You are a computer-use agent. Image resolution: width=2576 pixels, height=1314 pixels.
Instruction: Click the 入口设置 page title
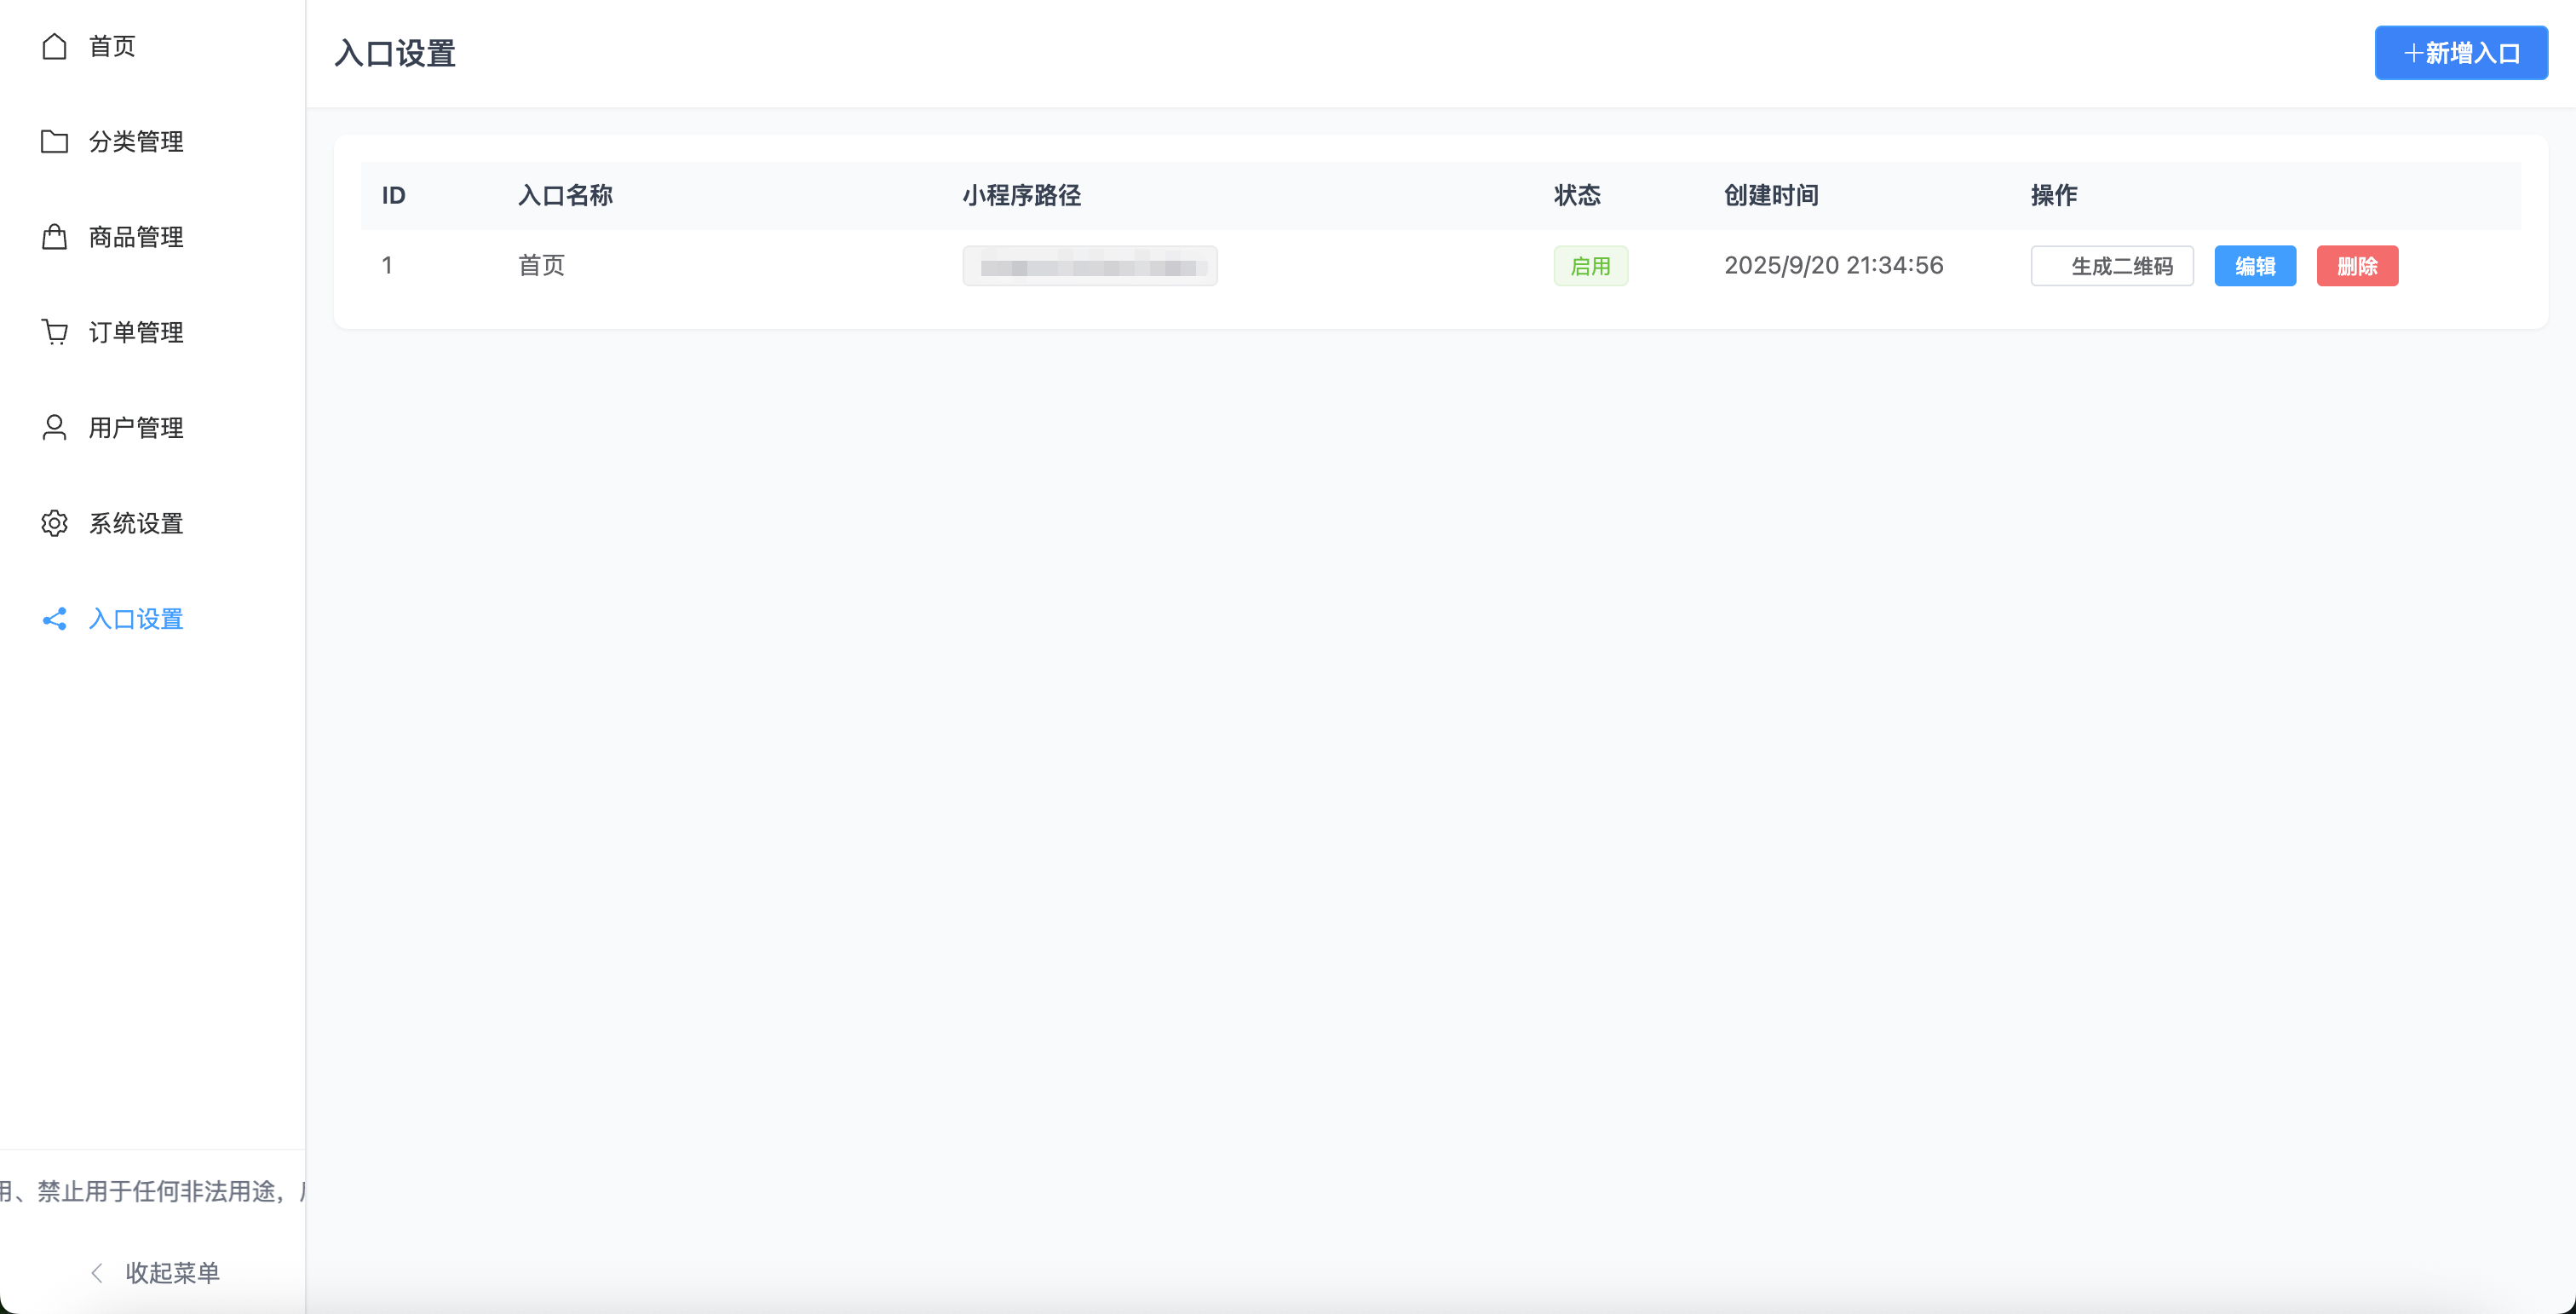(x=395, y=53)
